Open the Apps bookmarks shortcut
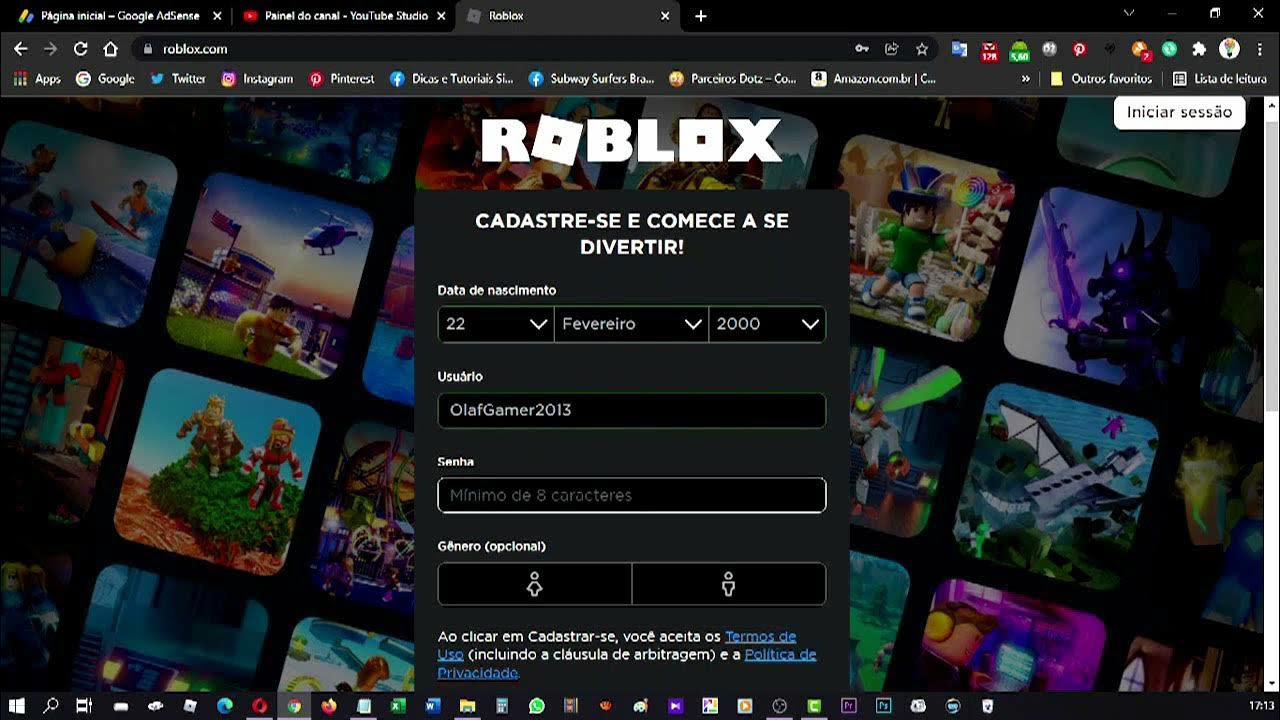This screenshot has width=1280, height=720. [37, 78]
